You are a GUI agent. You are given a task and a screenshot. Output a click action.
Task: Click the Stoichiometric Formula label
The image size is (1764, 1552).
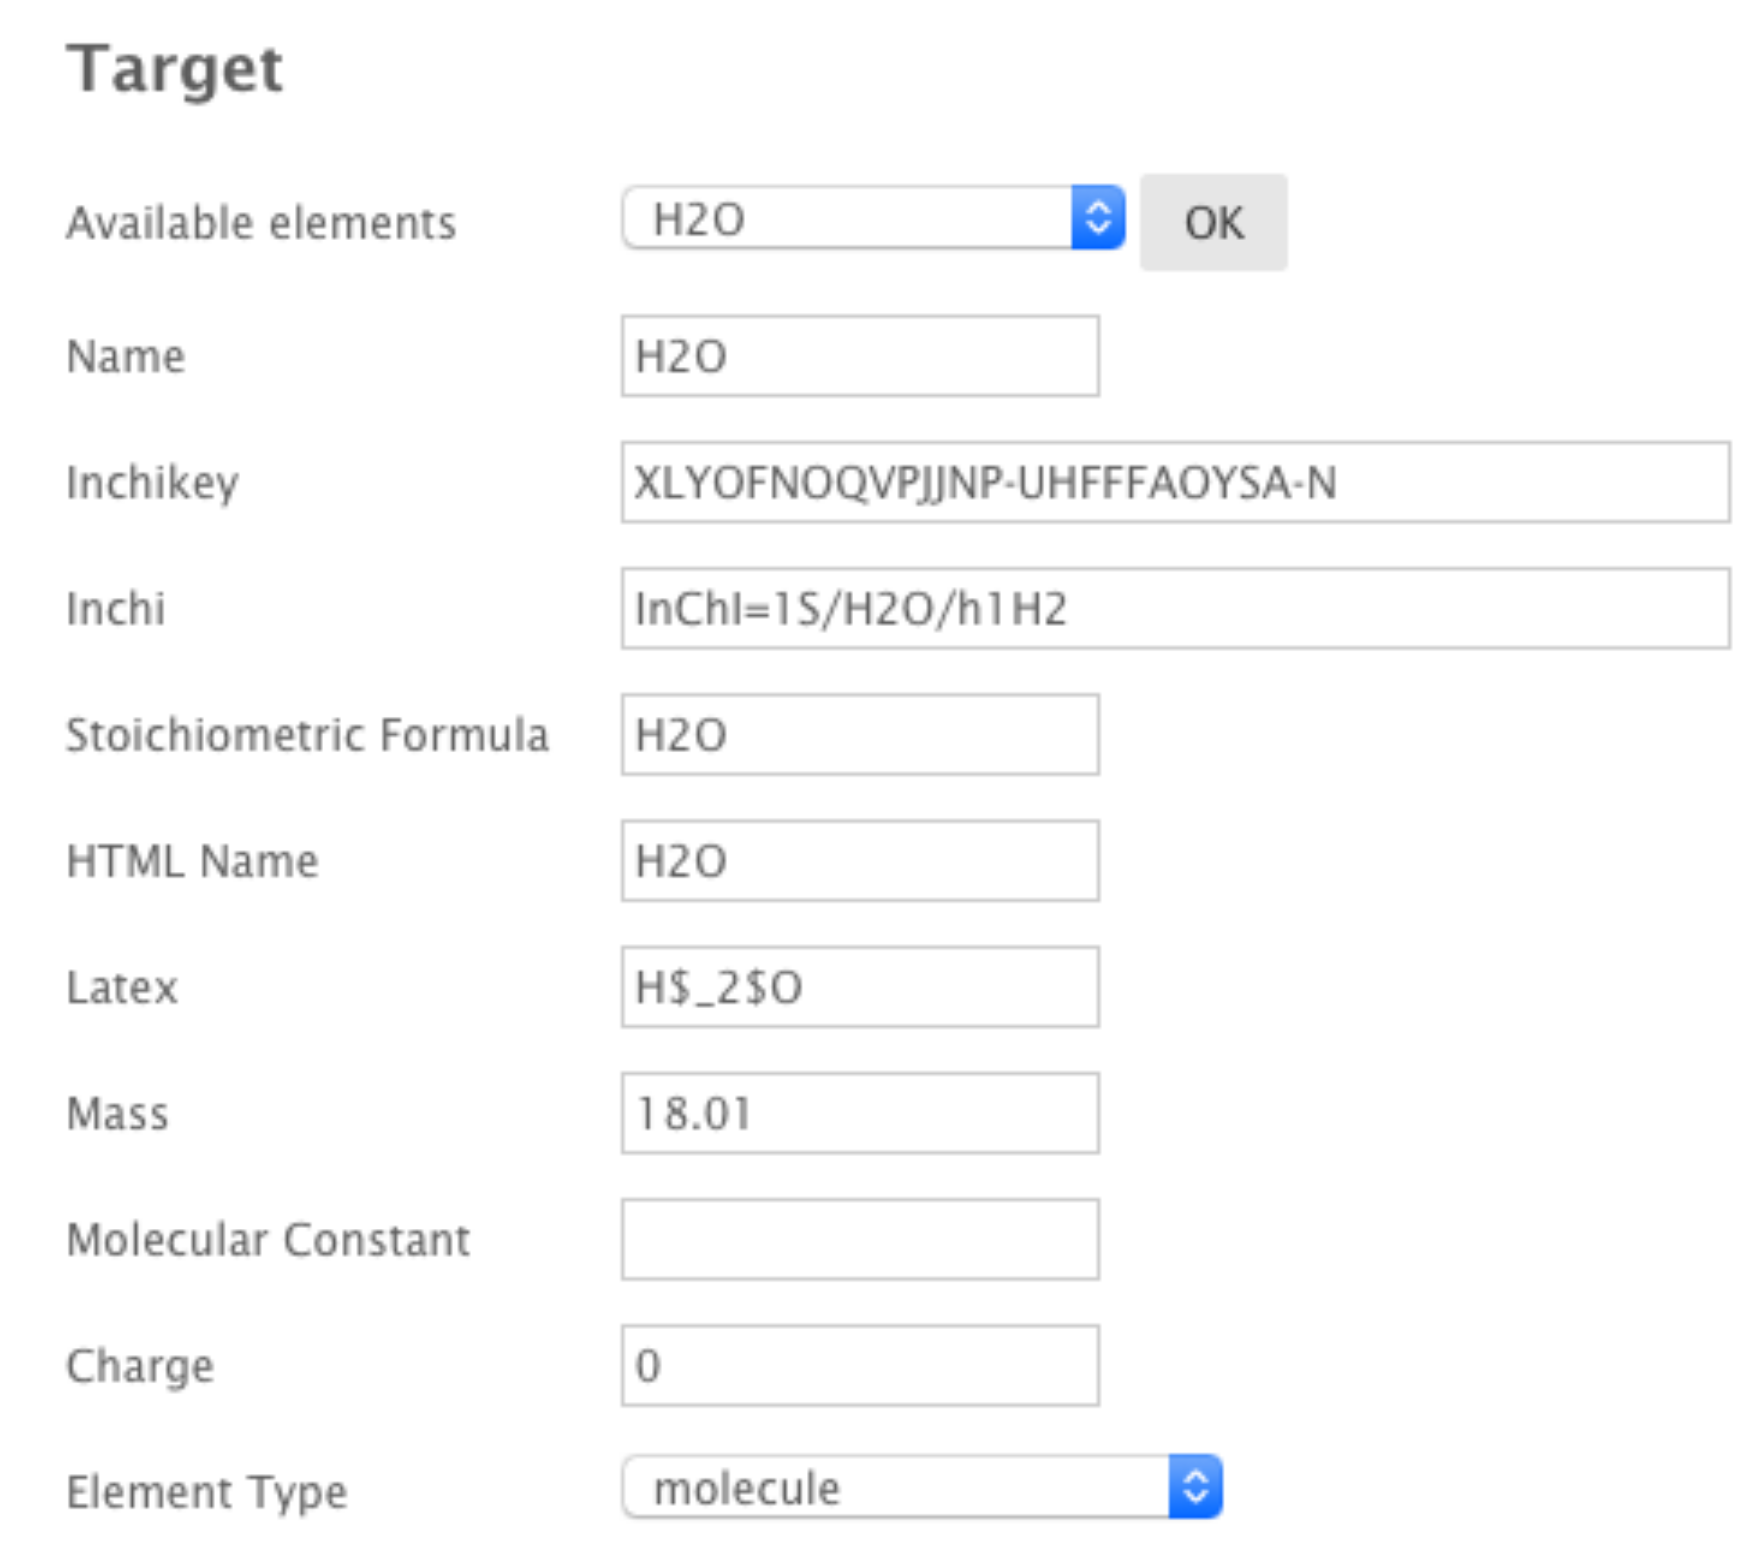click(x=307, y=735)
